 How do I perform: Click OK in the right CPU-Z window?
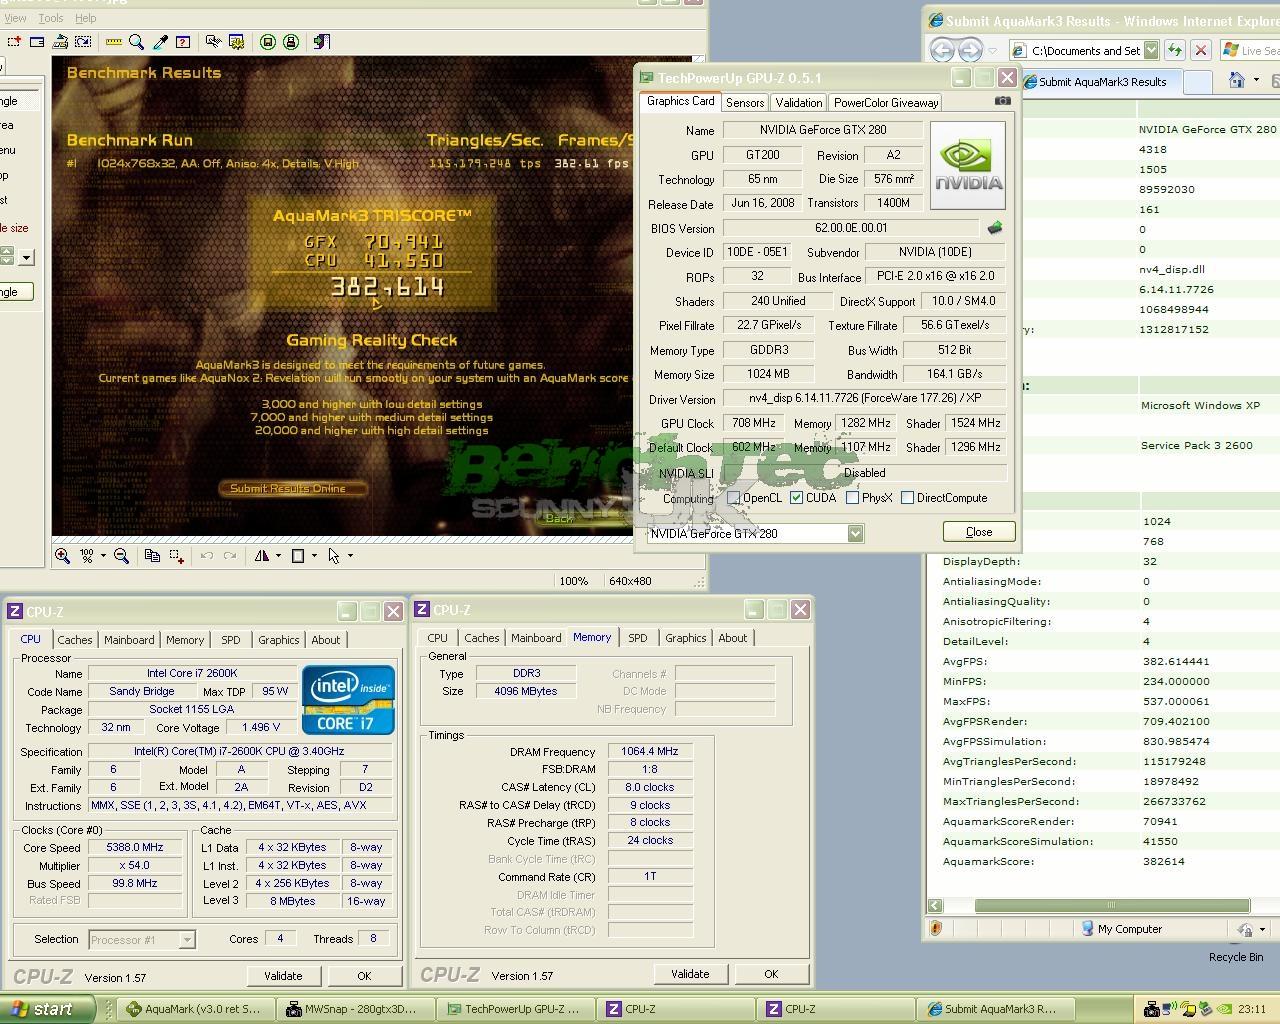click(771, 974)
